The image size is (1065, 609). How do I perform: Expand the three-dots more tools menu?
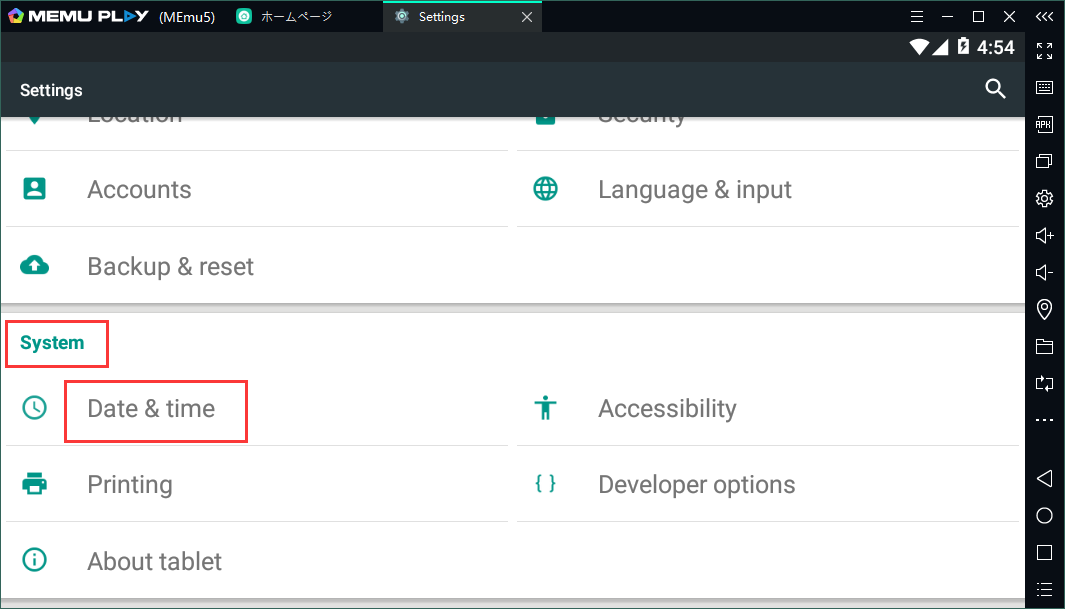pos(1044,420)
